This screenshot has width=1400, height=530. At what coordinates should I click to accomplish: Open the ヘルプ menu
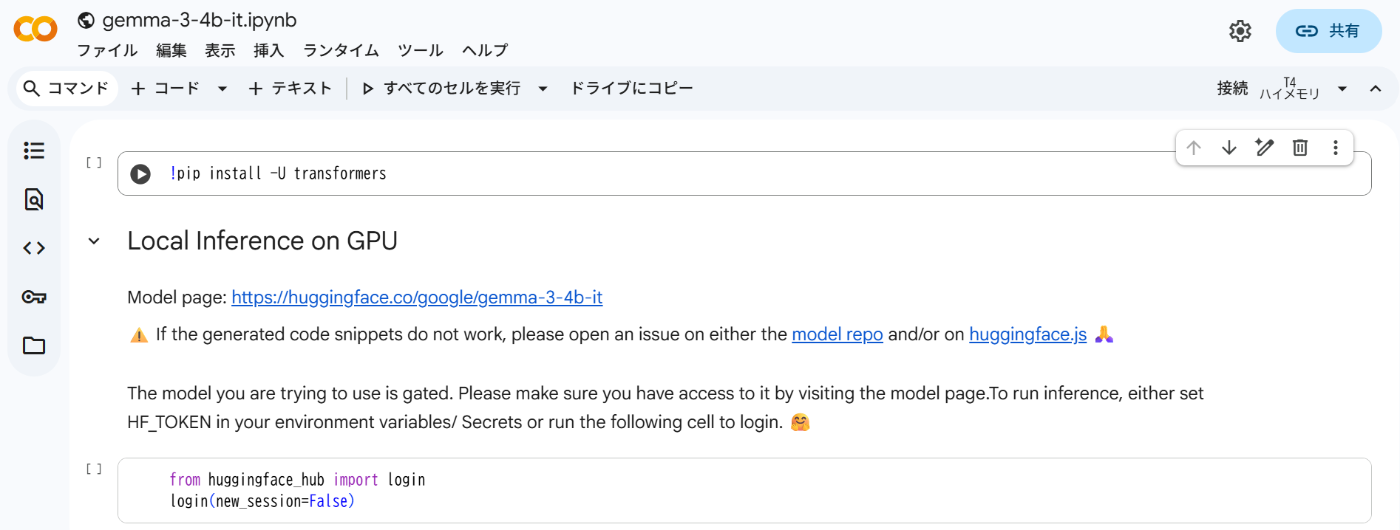(x=485, y=50)
